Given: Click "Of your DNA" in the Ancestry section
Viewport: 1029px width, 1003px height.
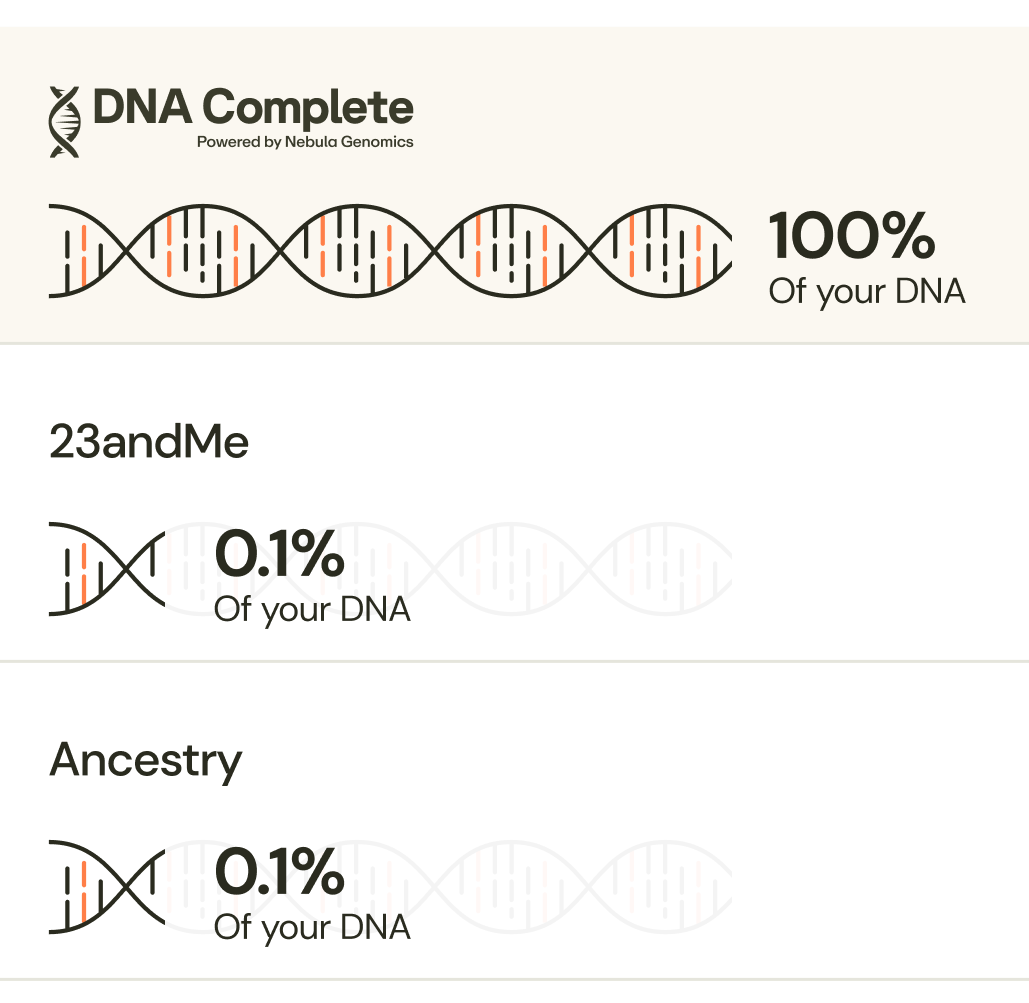Looking at the screenshot, I should tap(312, 927).
